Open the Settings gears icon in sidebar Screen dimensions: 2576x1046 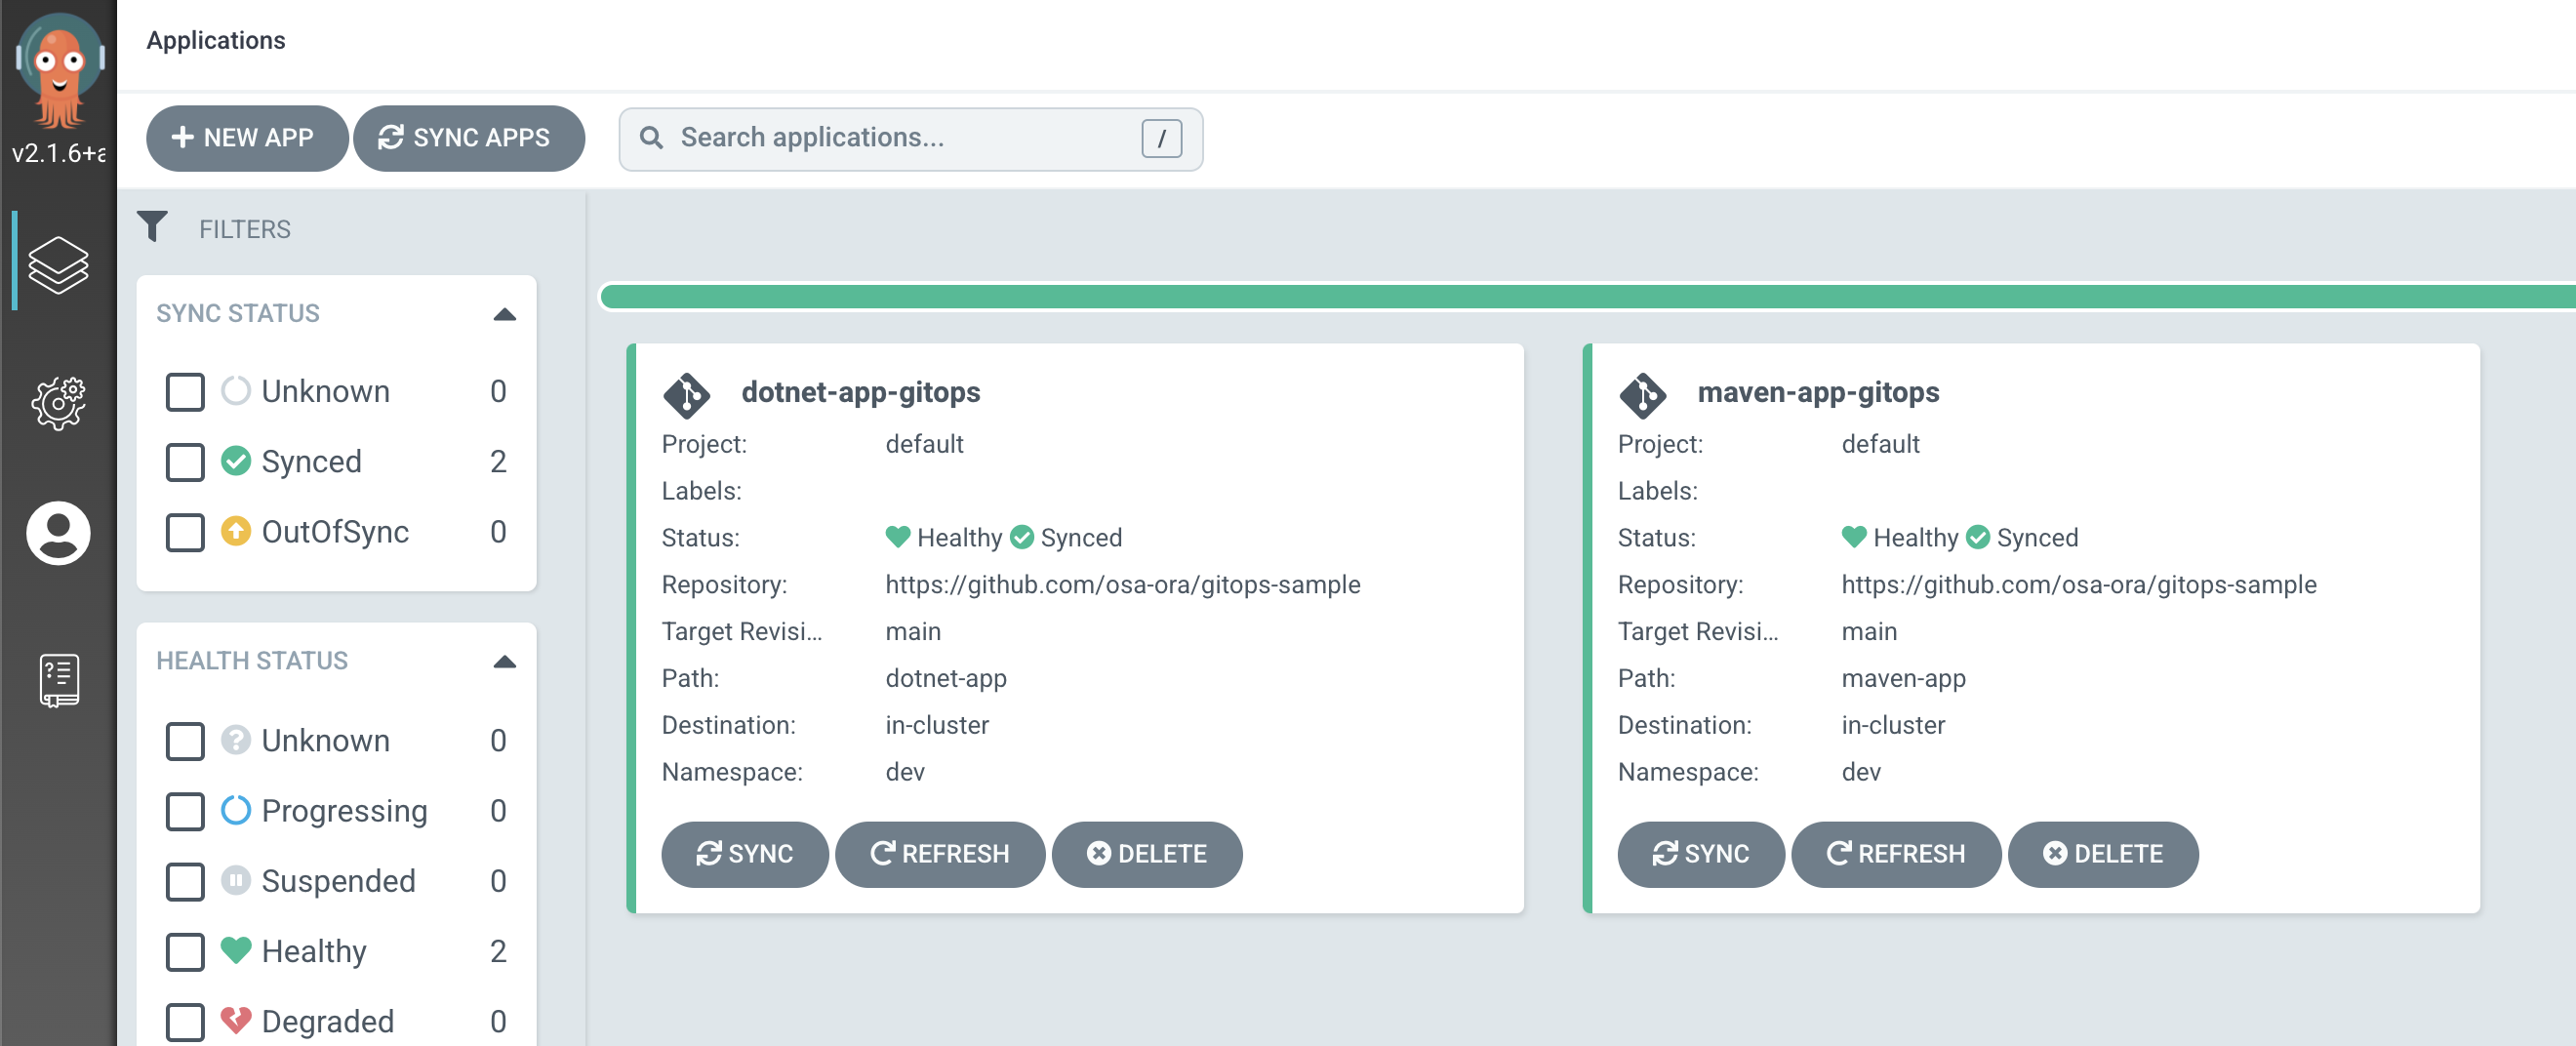pyautogui.click(x=58, y=403)
